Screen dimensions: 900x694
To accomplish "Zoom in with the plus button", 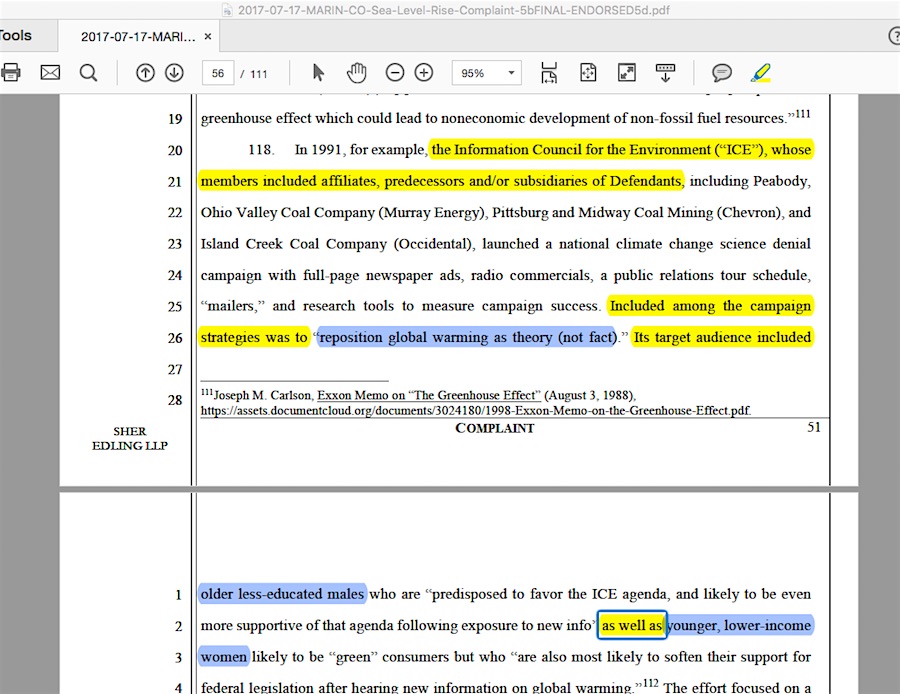I will [x=424, y=73].
